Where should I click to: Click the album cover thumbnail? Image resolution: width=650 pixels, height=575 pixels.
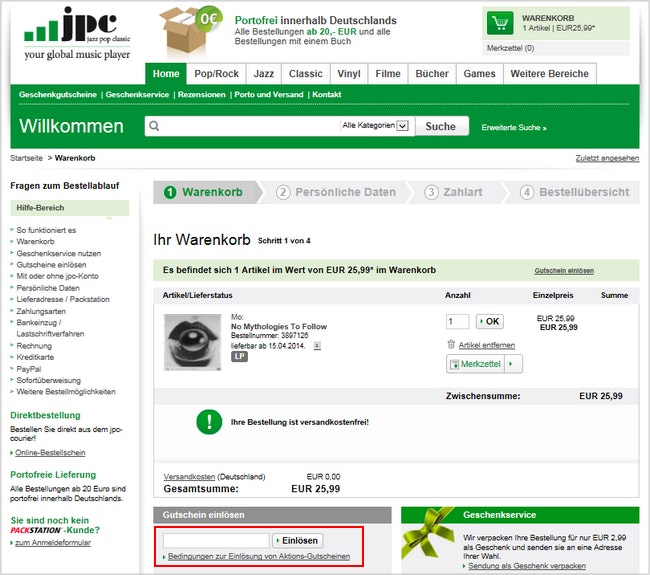pyautogui.click(x=192, y=342)
